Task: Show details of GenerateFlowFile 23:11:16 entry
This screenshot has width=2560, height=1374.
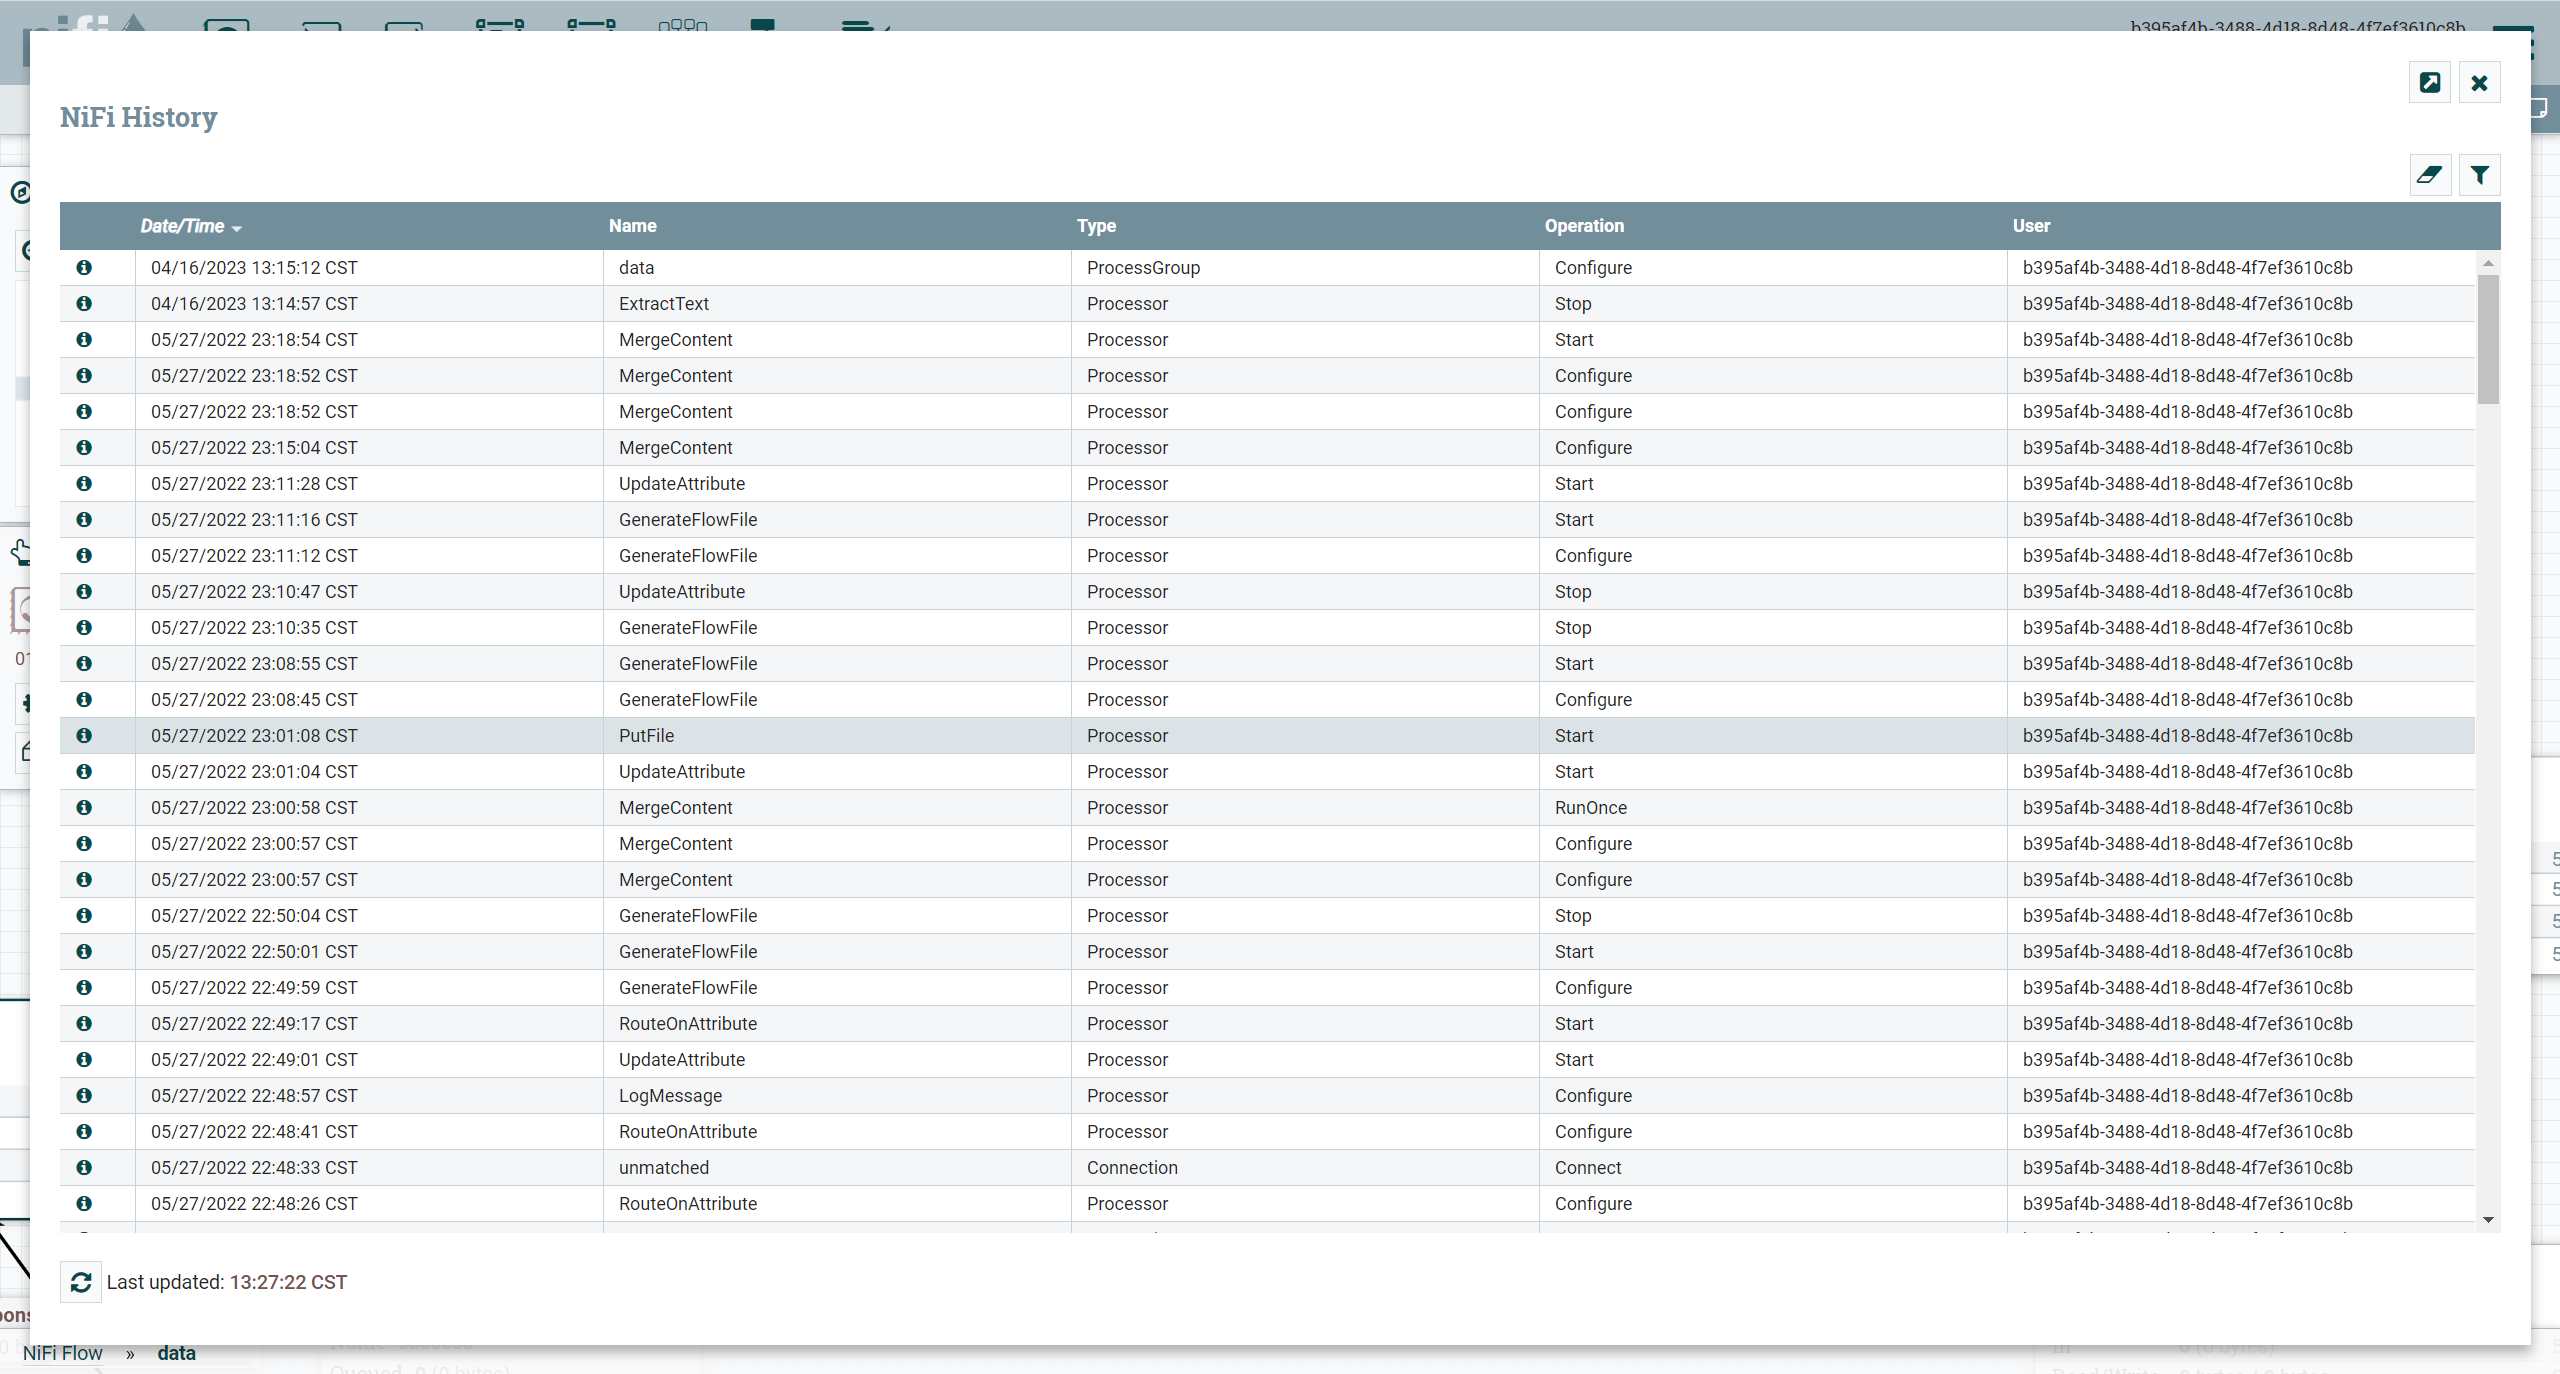Action: [x=84, y=519]
